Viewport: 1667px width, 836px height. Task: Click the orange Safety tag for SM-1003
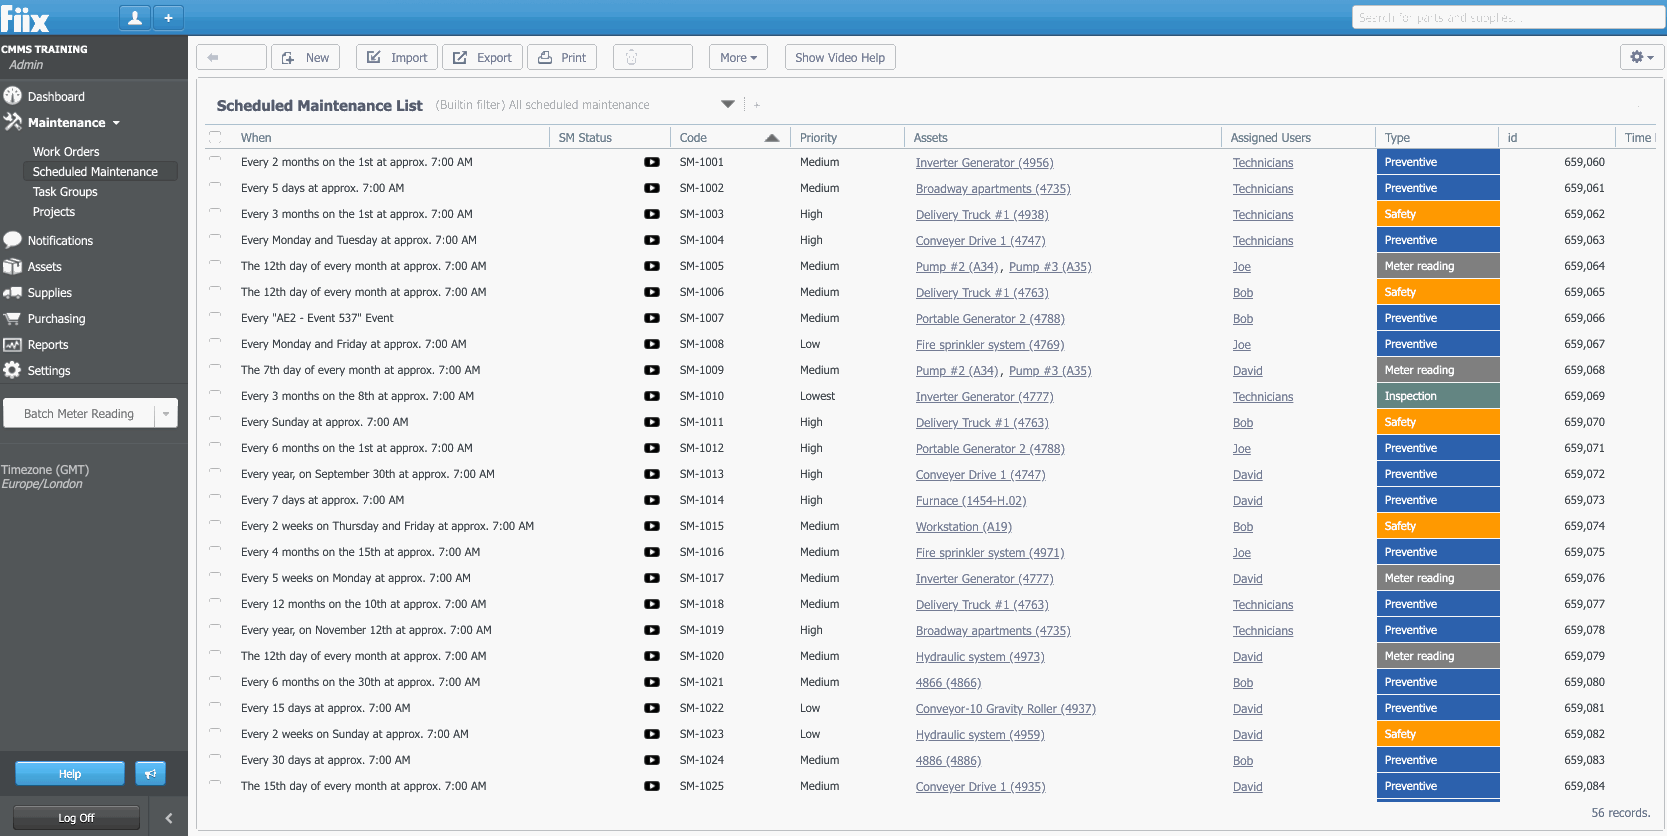point(1437,214)
